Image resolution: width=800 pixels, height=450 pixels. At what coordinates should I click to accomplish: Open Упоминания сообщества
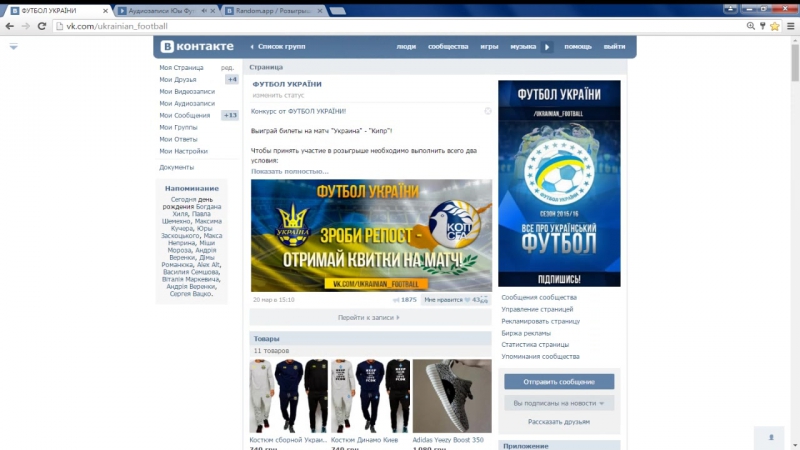[540, 357]
